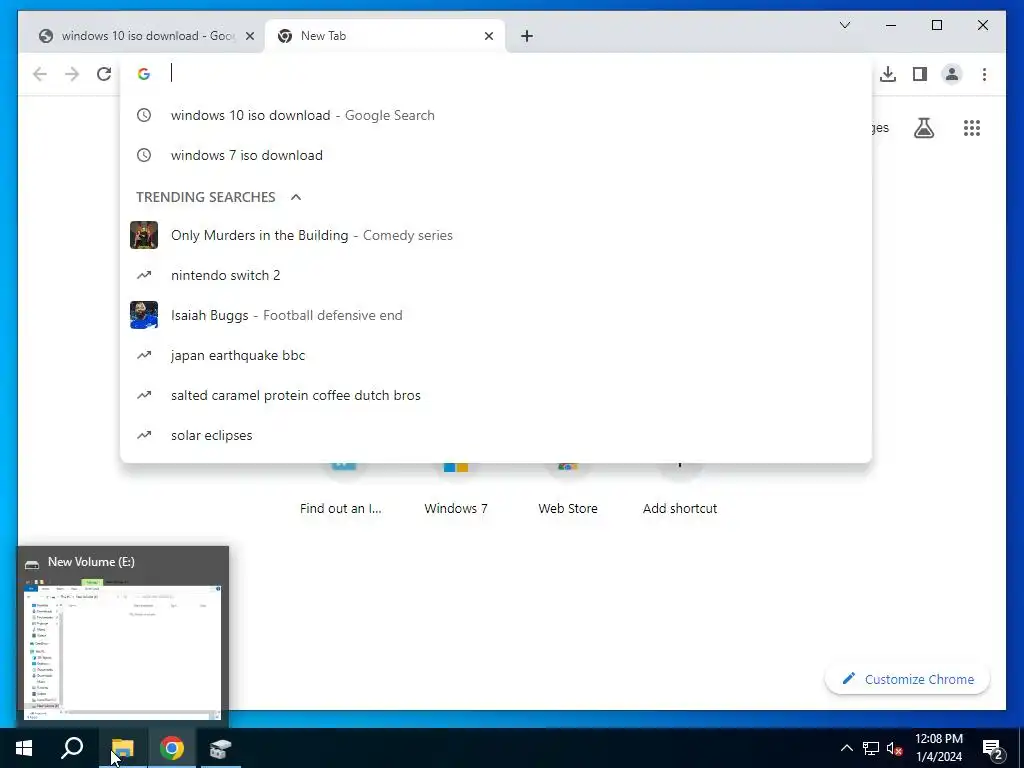This screenshot has width=1024, height=768.
Task: Select Isaiah Buggs suggestion
Action: click(x=496, y=315)
